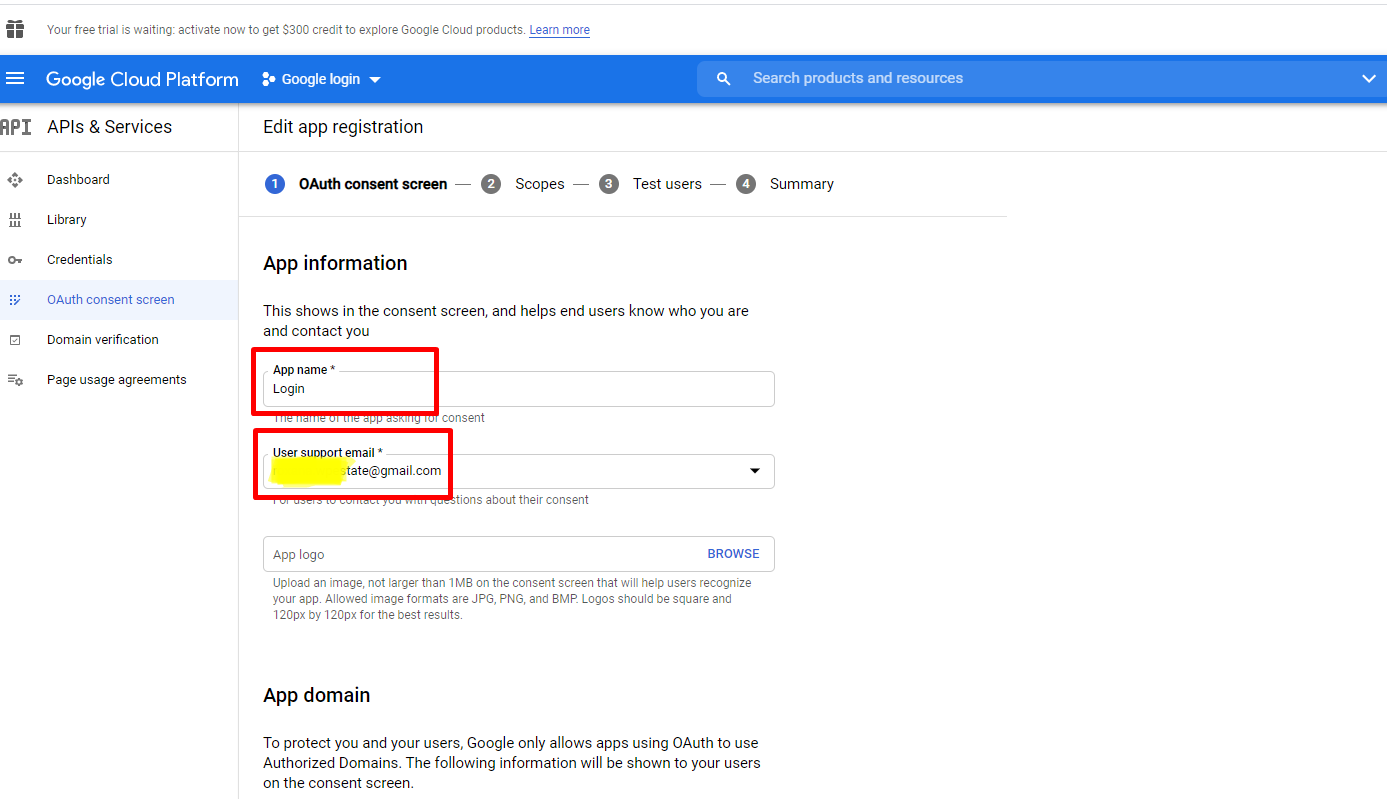Open the hamburger navigation menu
This screenshot has height=799, width=1387.
15,78
